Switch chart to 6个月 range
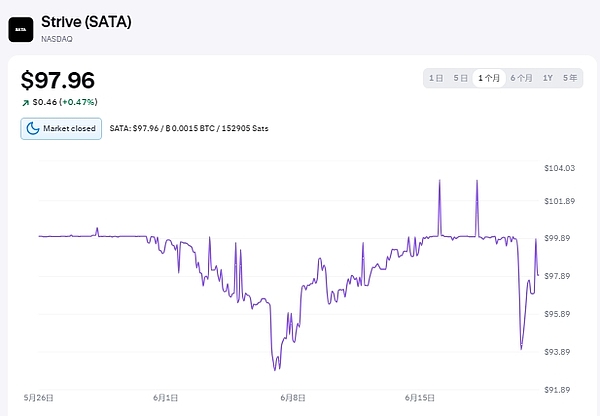600x416 pixels. (521, 78)
